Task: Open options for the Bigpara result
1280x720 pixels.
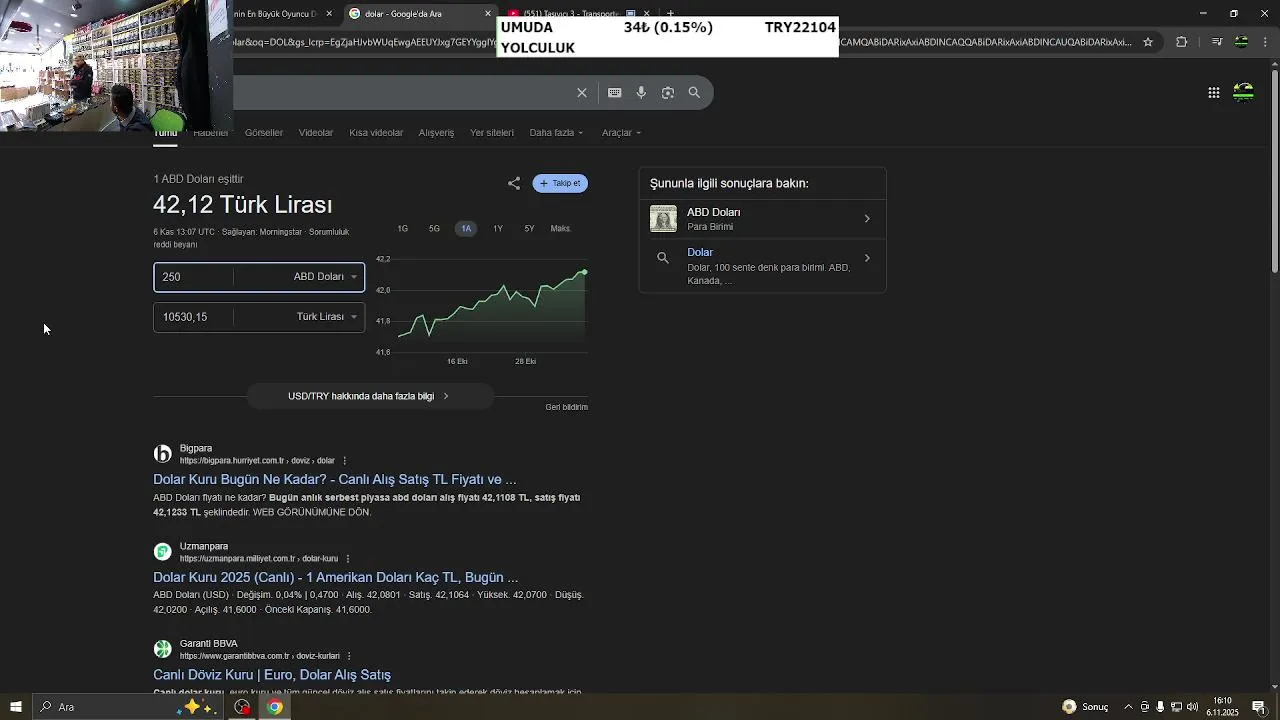Action: pos(345,461)
